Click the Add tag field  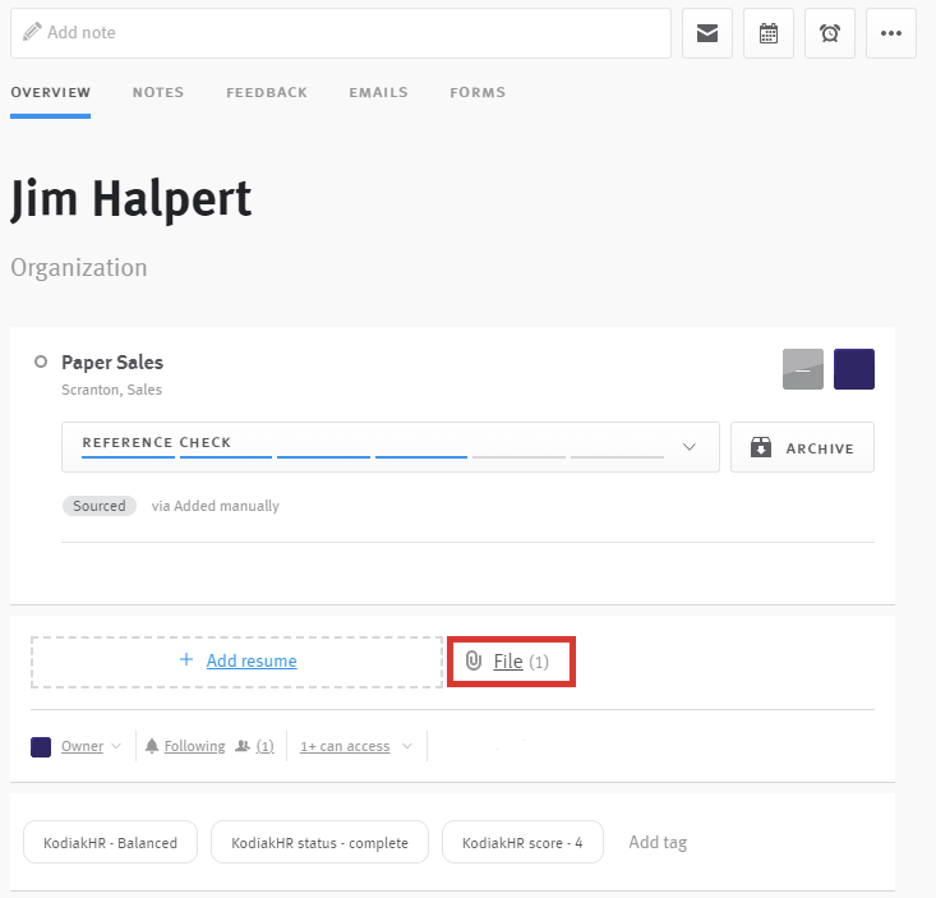click(x=658, y=842)
